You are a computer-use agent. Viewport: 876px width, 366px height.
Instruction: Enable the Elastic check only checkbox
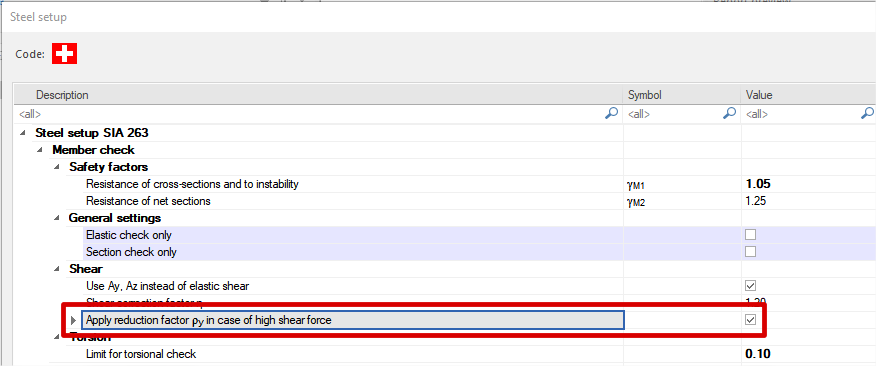(x=750, y=235)
